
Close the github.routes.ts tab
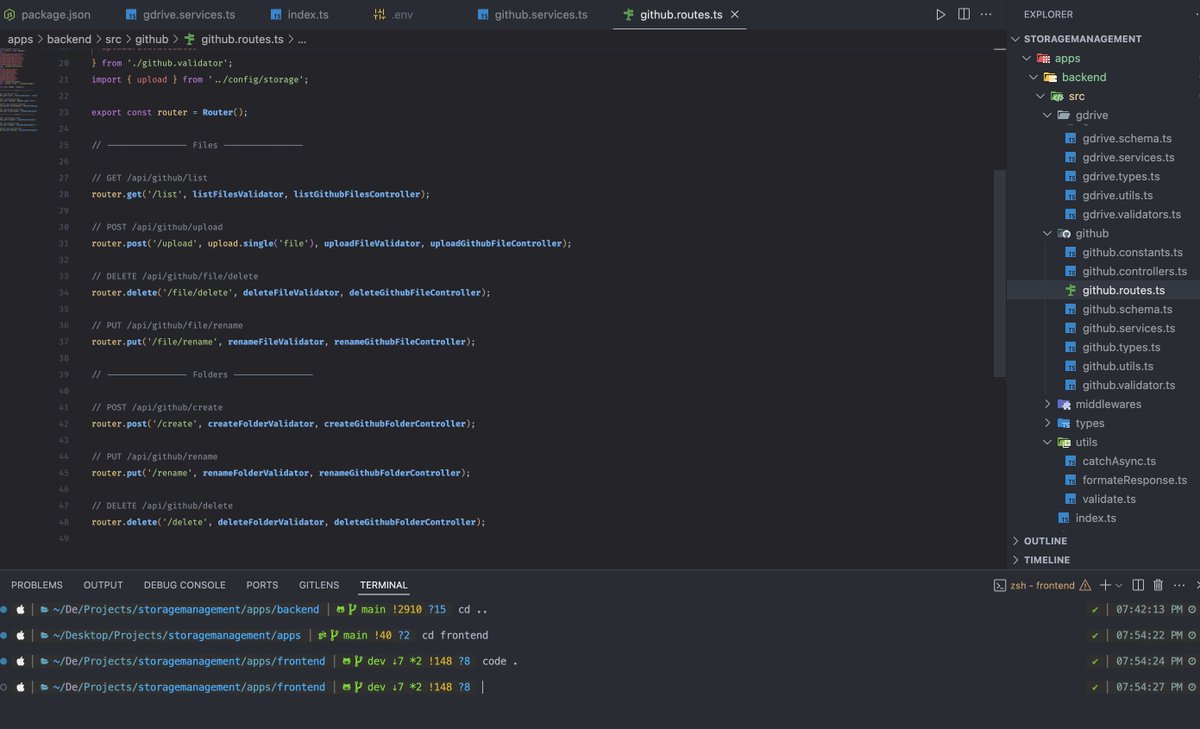click(736, 15)
